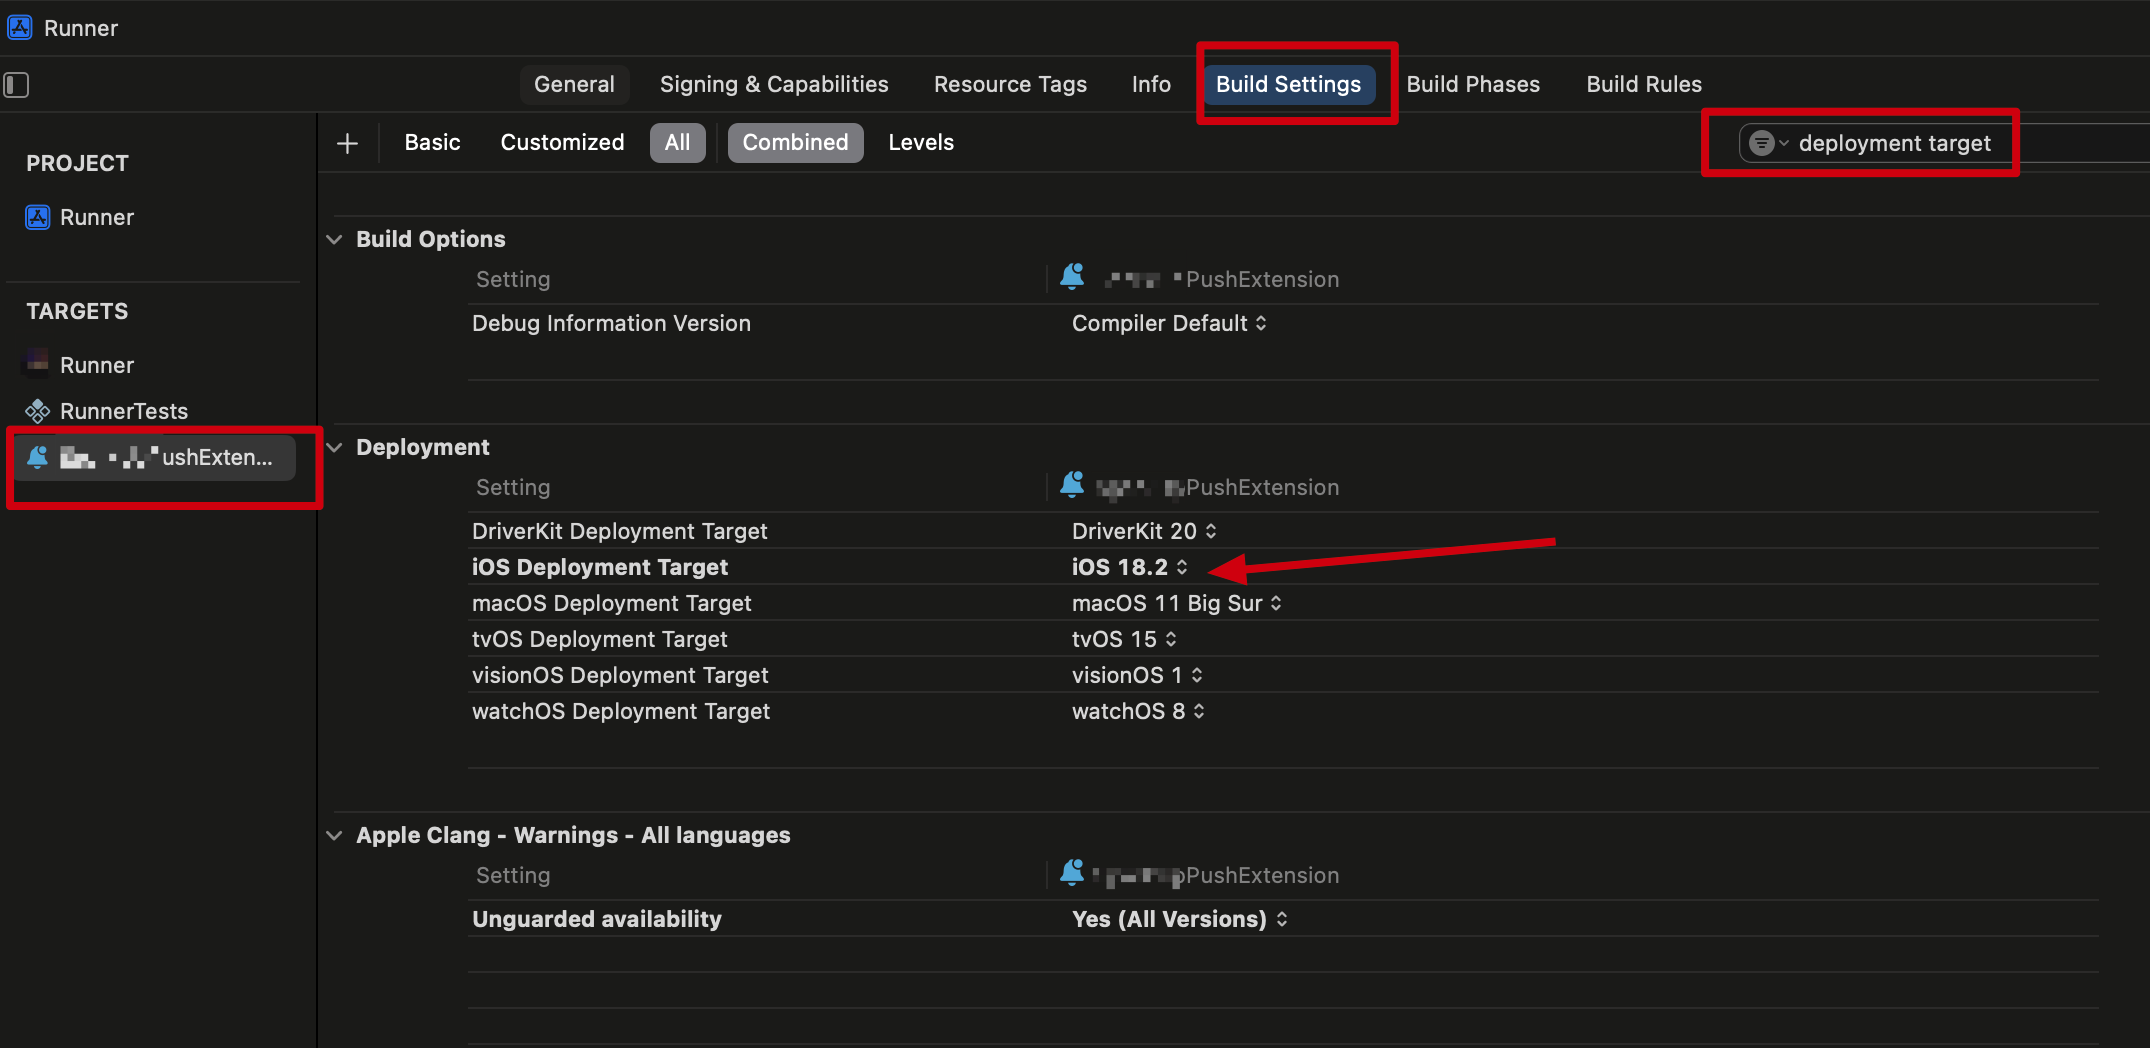Click the Build Options section title
Image resolution: width=2150 pixels, height=1048 pixels.
pos(431,239)
